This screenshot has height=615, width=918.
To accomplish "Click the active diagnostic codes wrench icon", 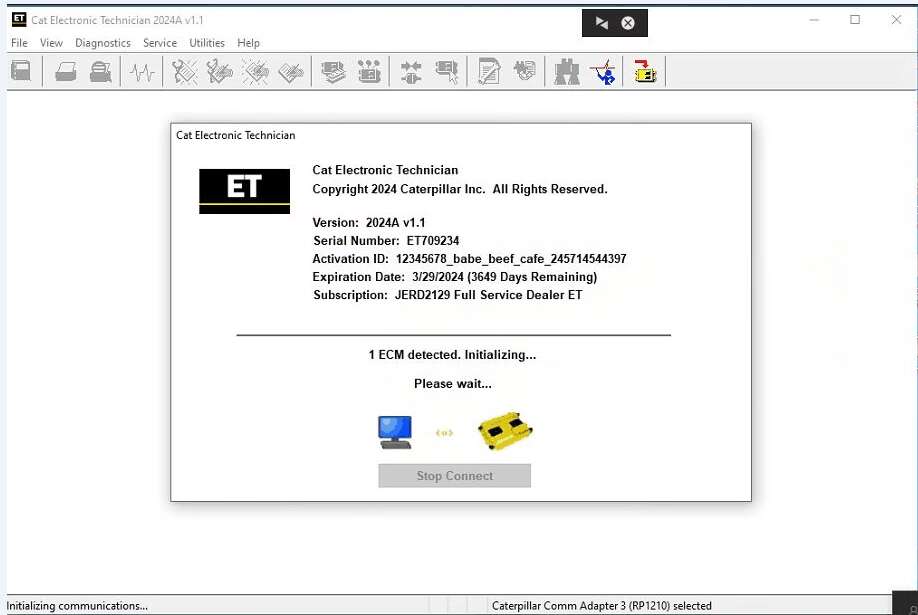I will click(x=185, y=72).
